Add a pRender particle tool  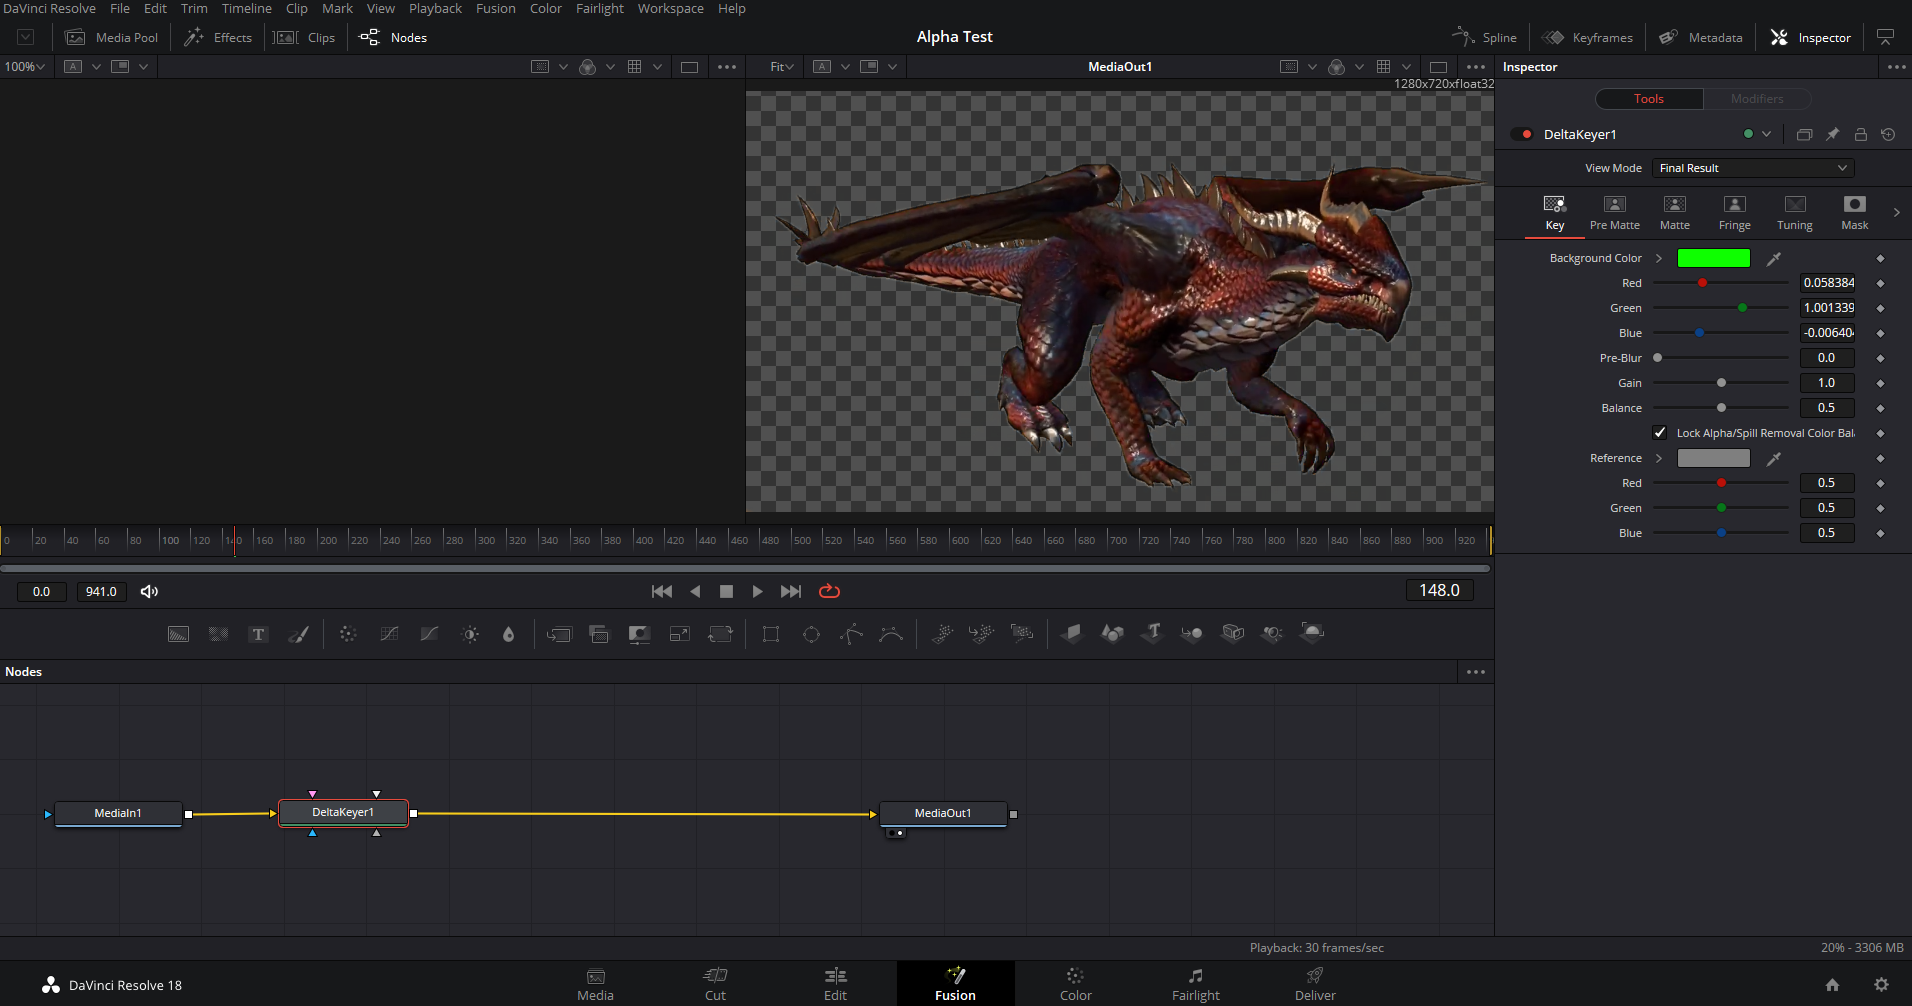1021,633
